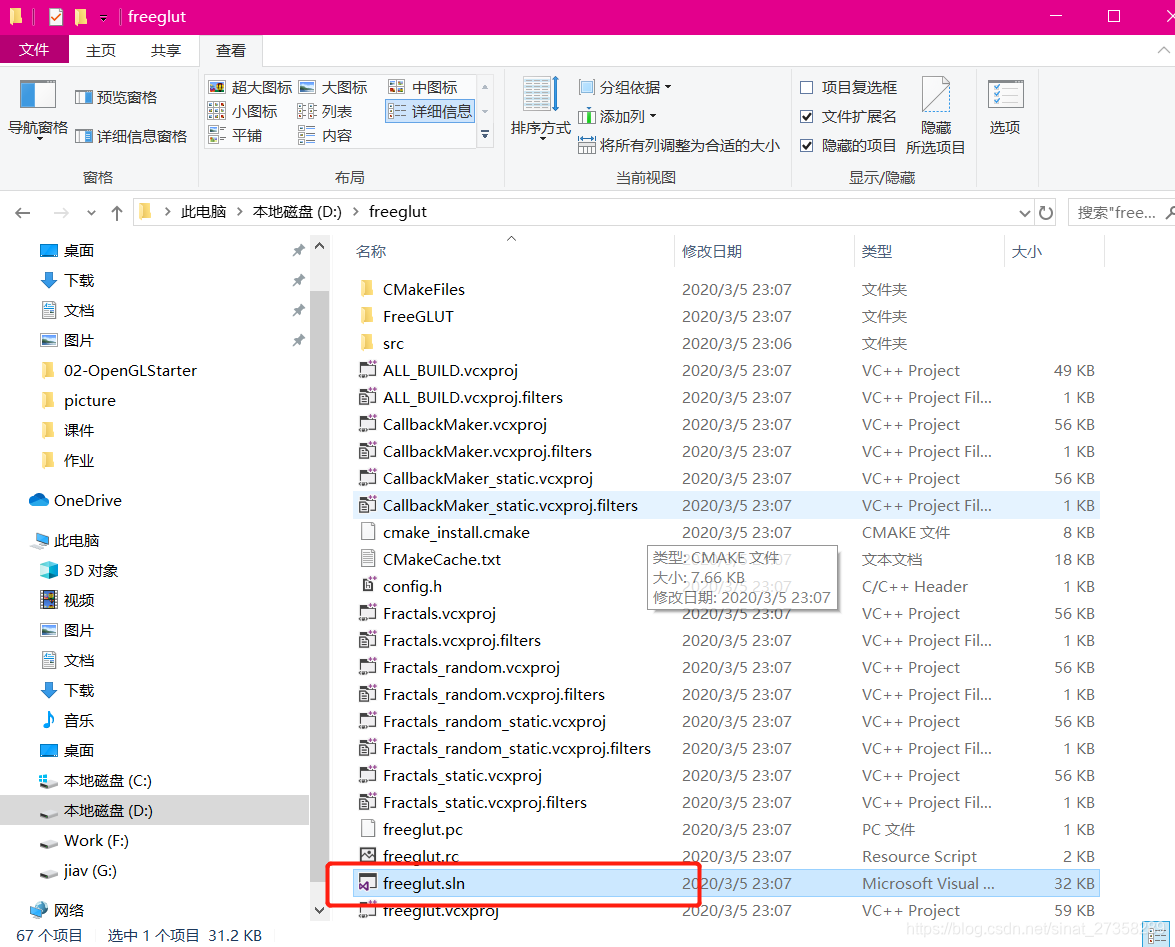This screenshot has width=1175, height=947.
Task: Switch to the Home tab
Action: 100,50
